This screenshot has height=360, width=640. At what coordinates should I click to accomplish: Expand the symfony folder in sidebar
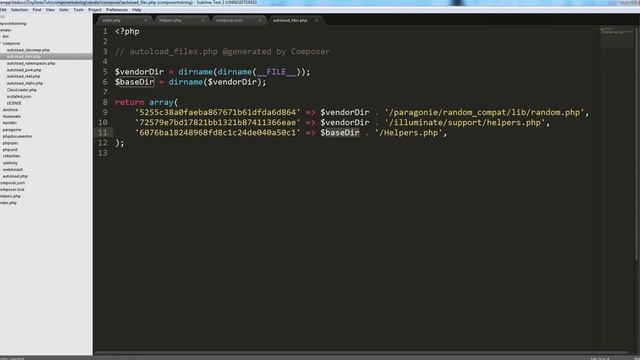point(10,163)
